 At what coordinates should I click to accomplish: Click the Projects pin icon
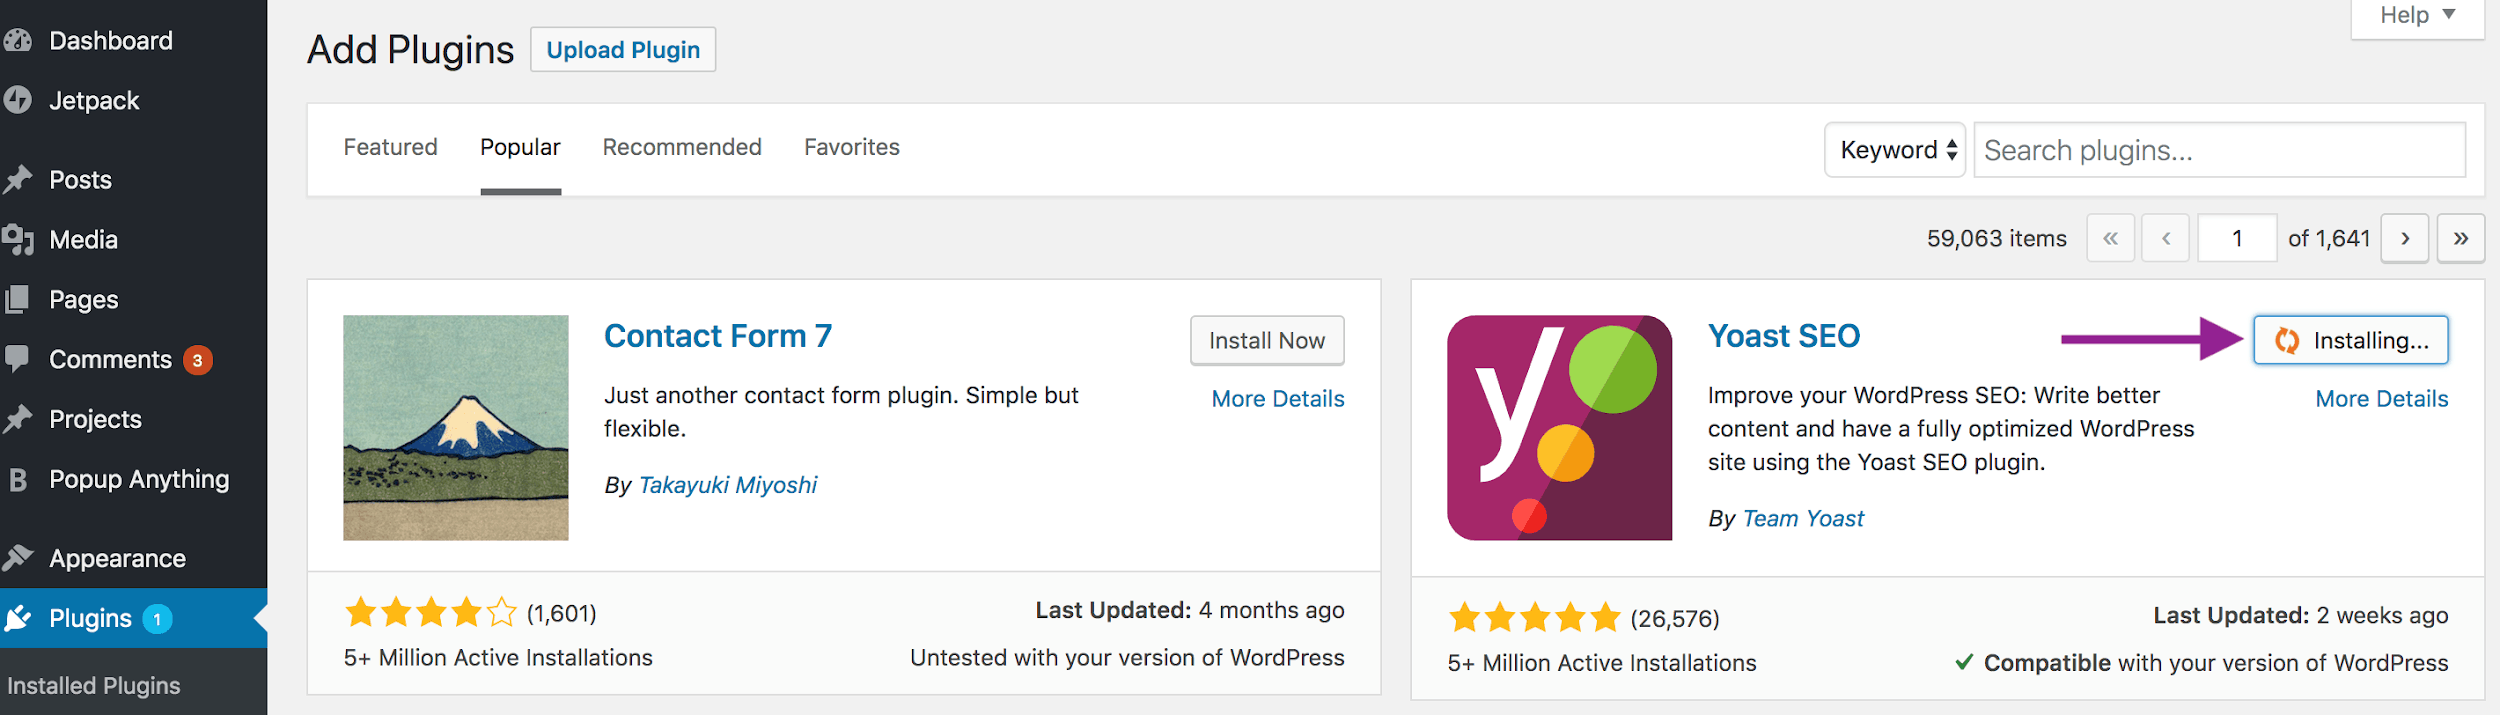pos(17,419)
